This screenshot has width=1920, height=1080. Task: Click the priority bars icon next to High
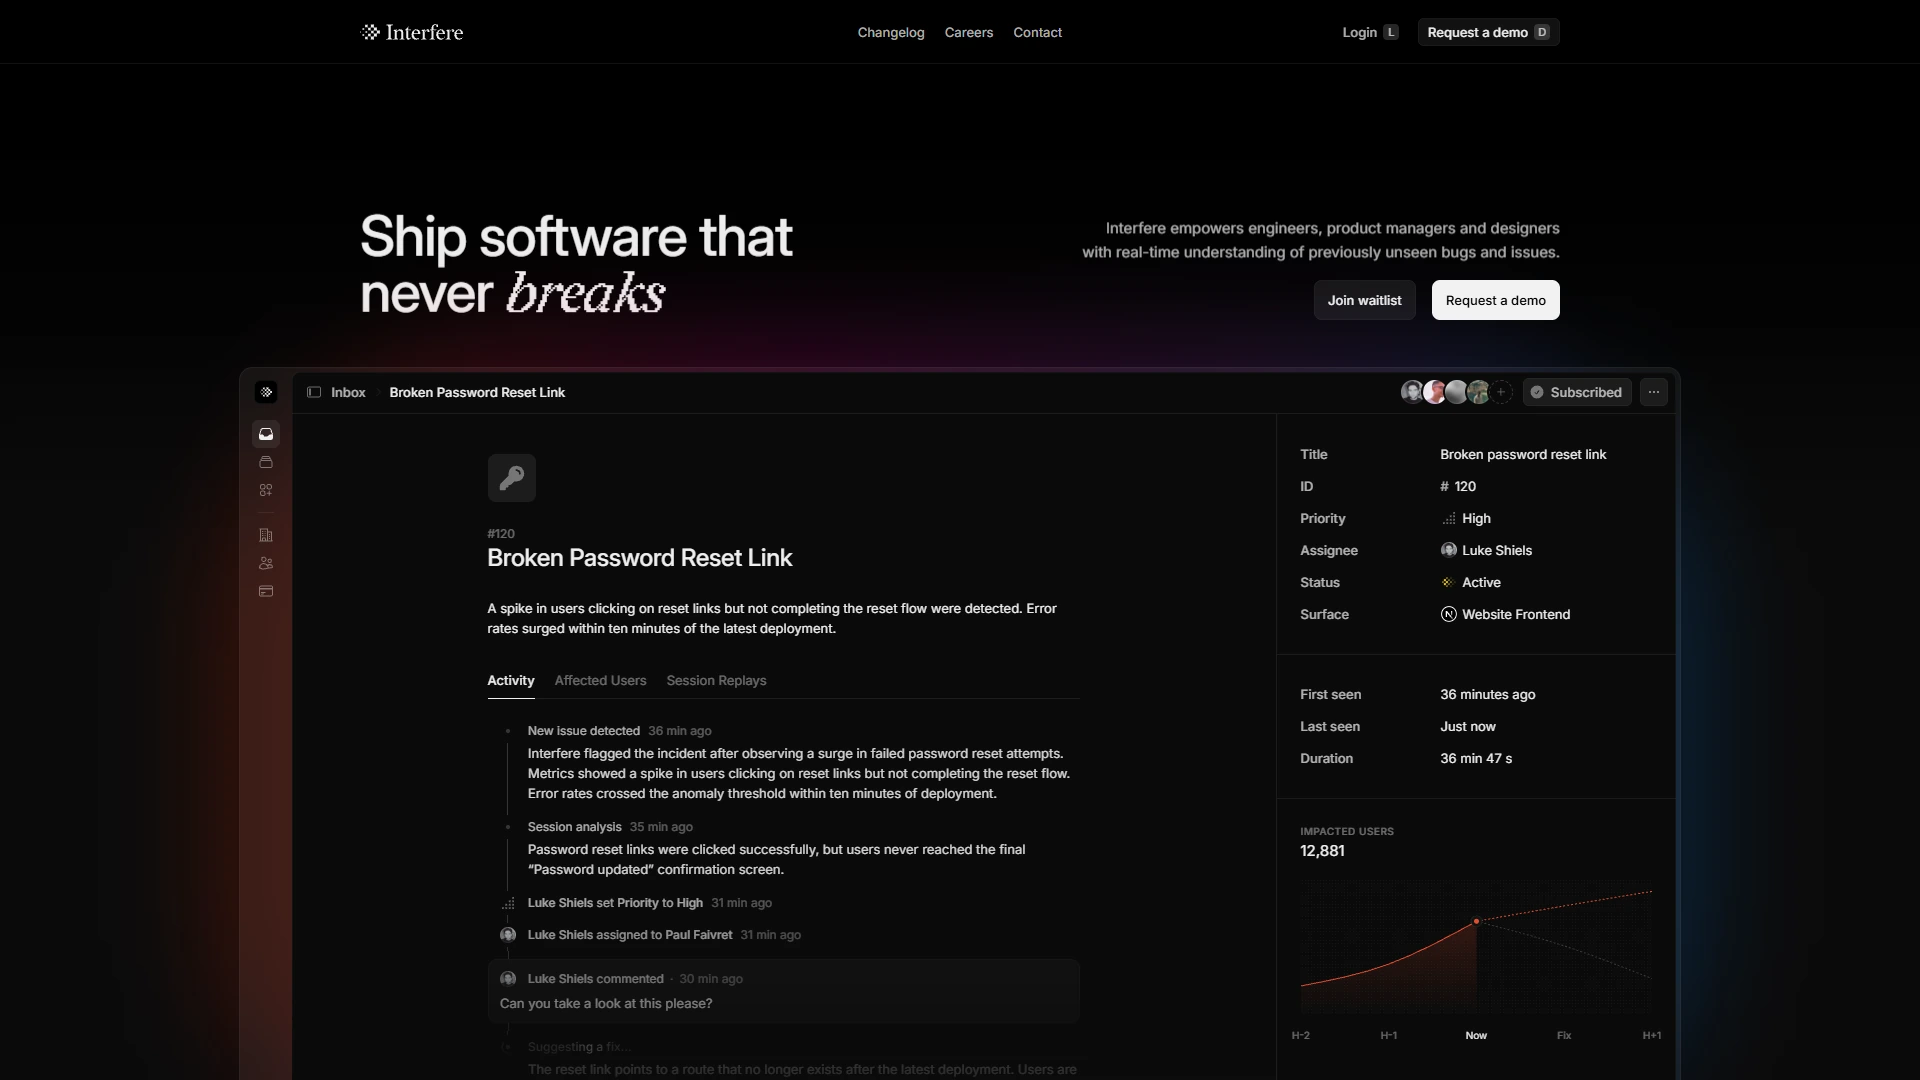tap(1448, 518)
